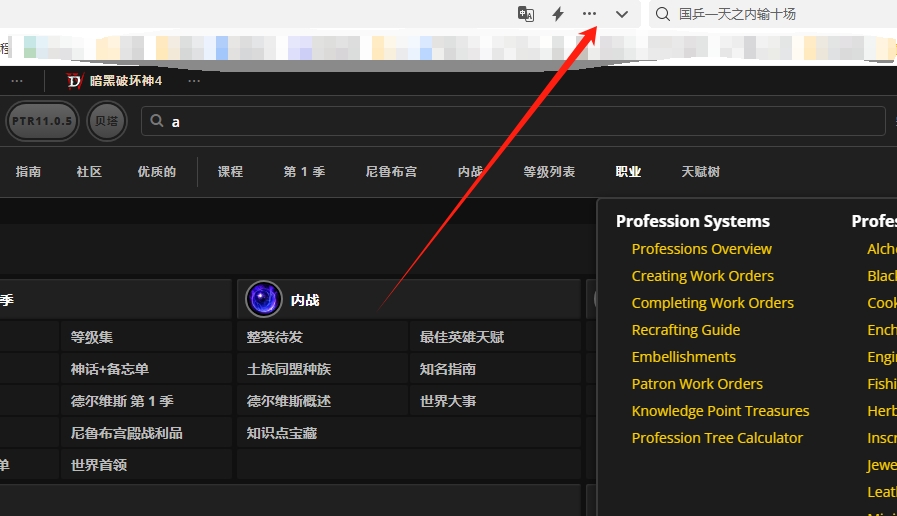Open the 神话+备忘单 link
The width and height of the screenshot is (897, 516).
(x=110, y=369)
